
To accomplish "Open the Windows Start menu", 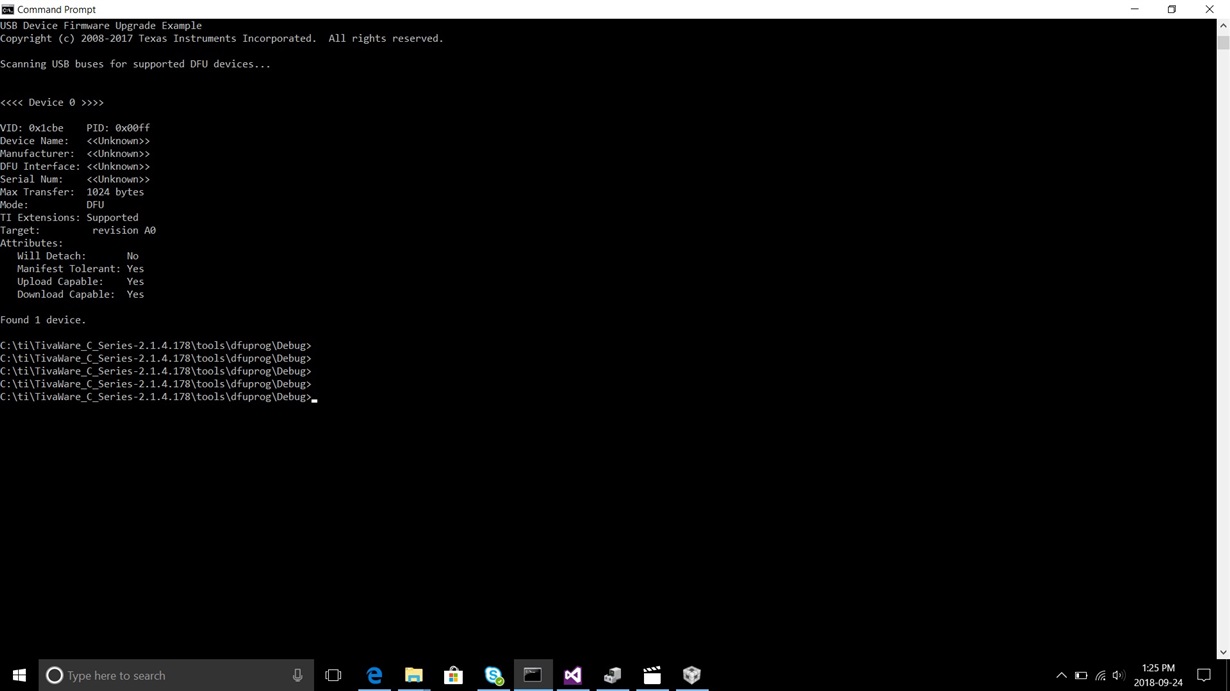I will coord(19,675).
